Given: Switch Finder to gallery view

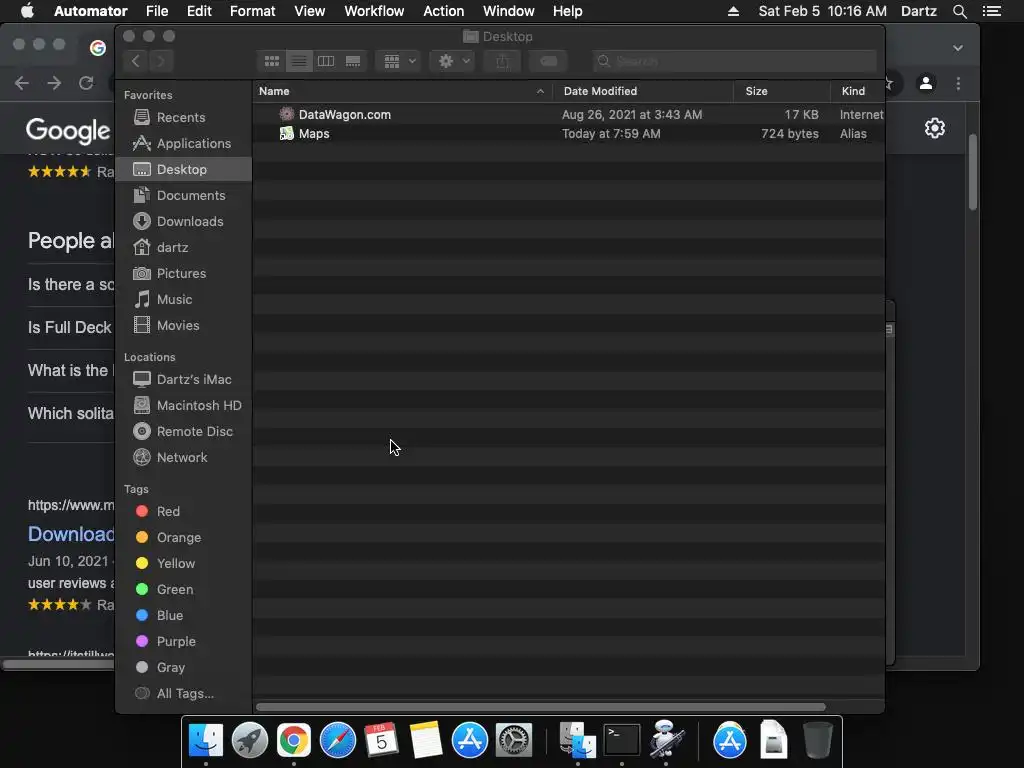Looking at the screenshot, I should click(353, 61).
